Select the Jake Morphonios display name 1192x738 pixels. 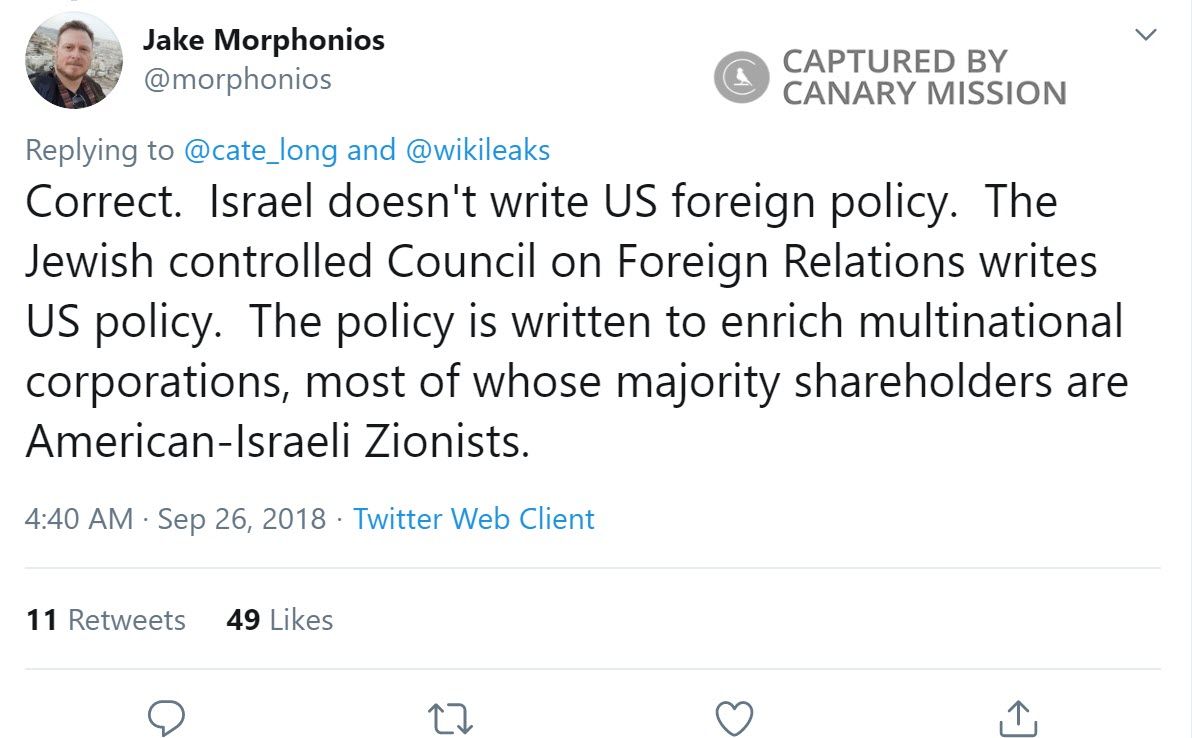[x=264, y=38]
